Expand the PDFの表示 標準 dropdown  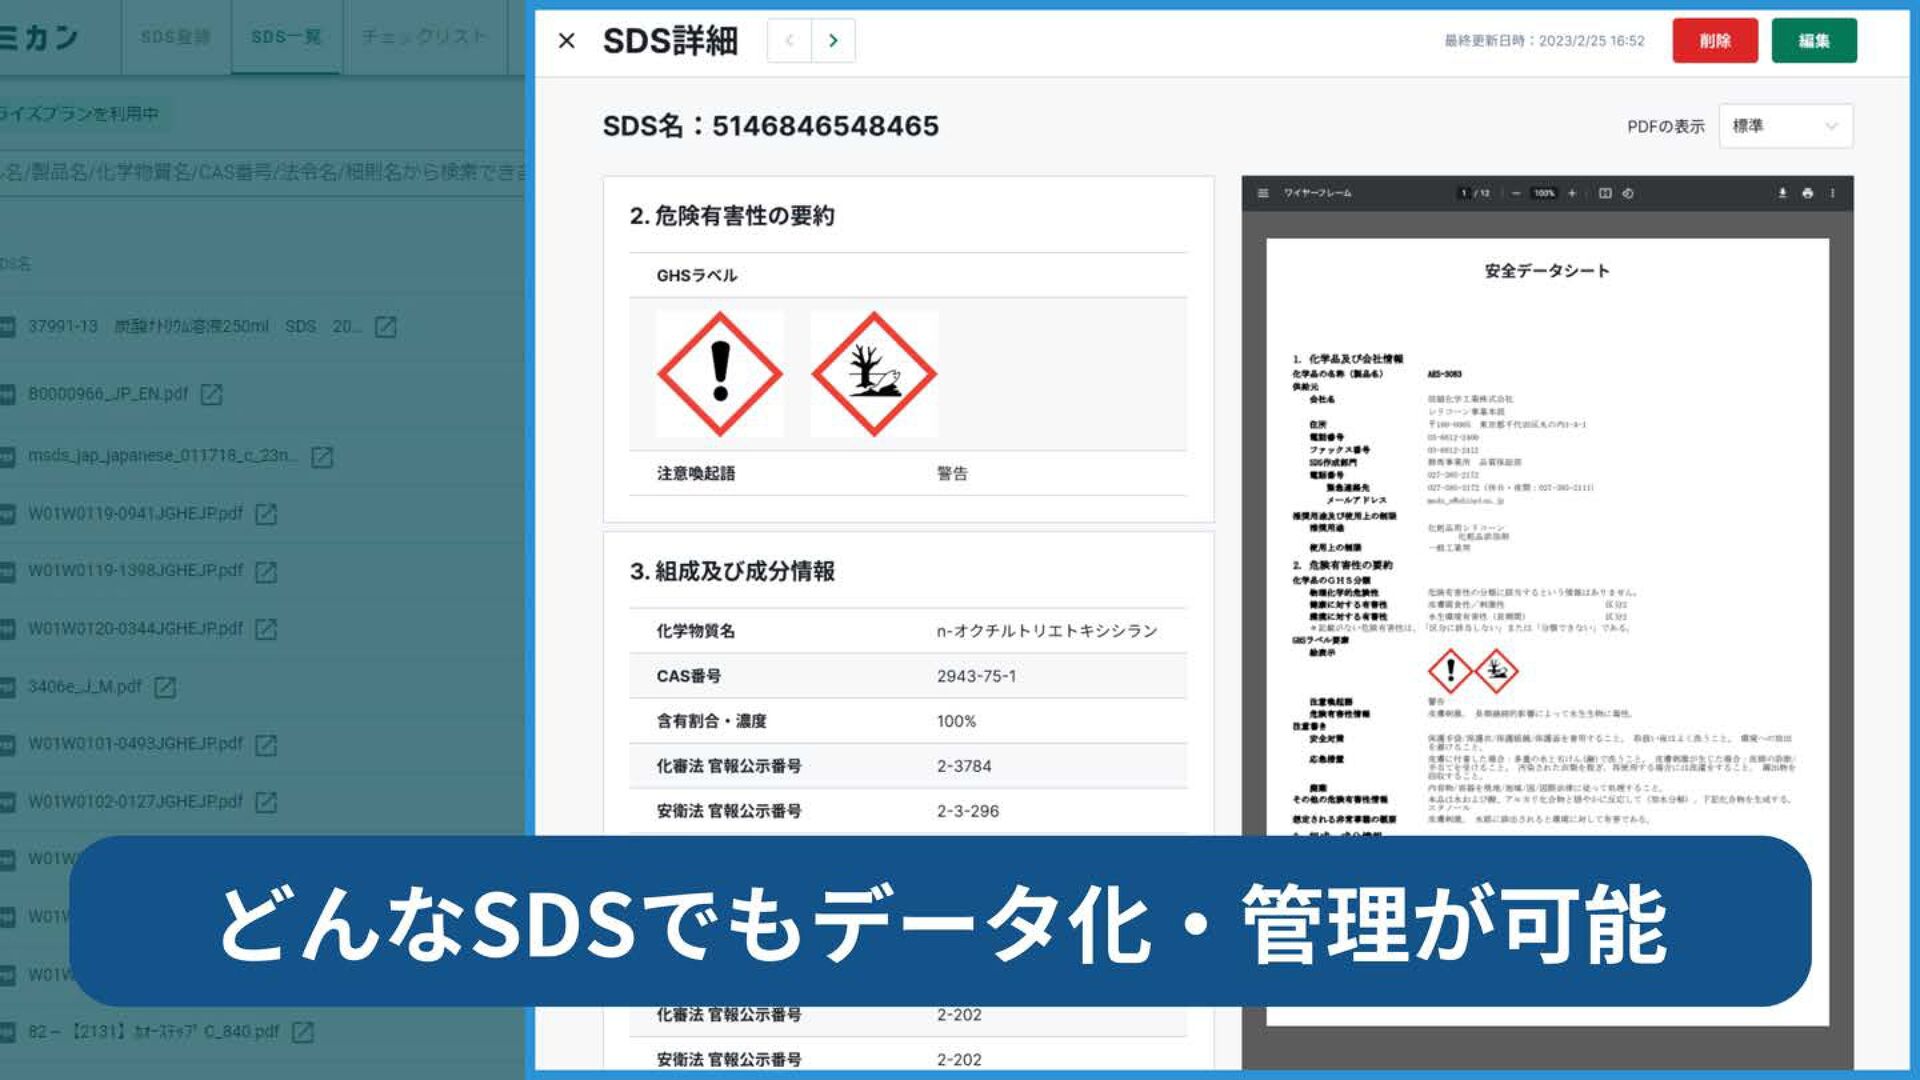(x=1785, y=126)
